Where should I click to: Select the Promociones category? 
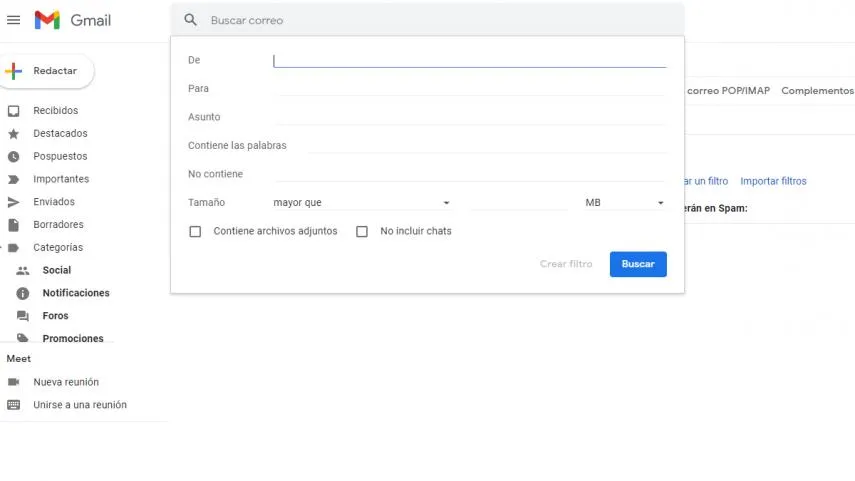pos(73,339)
